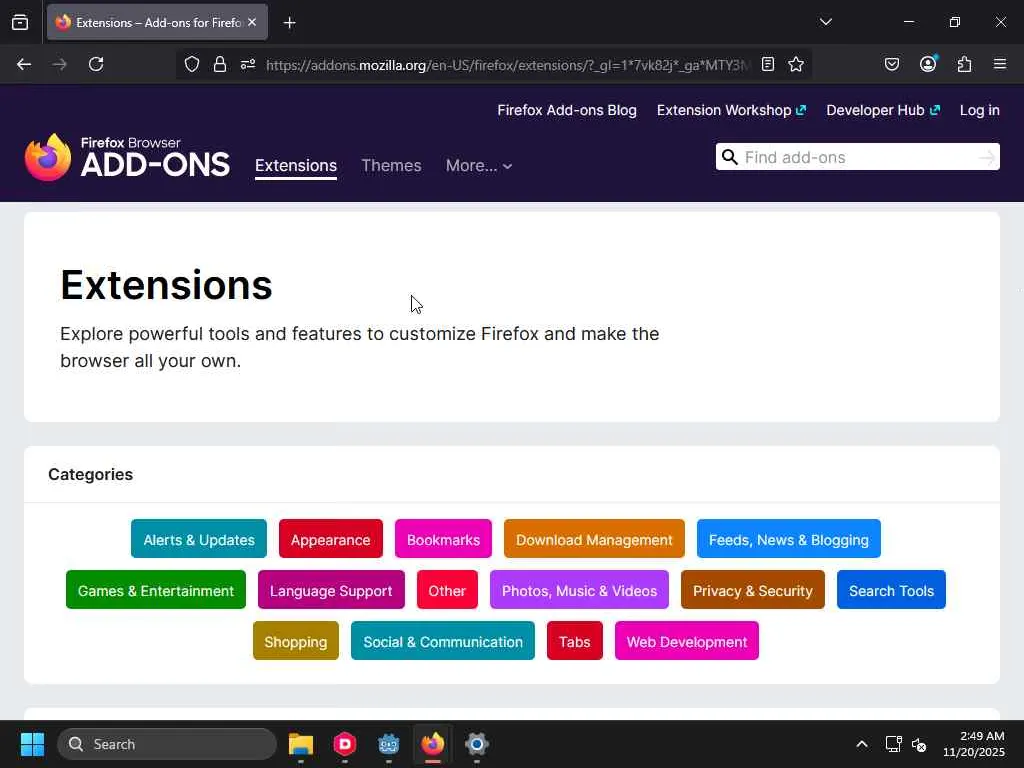1024x768 pixels.
Task: Open the Settings gear taskbar icon
Action: [x=477, y=744]
